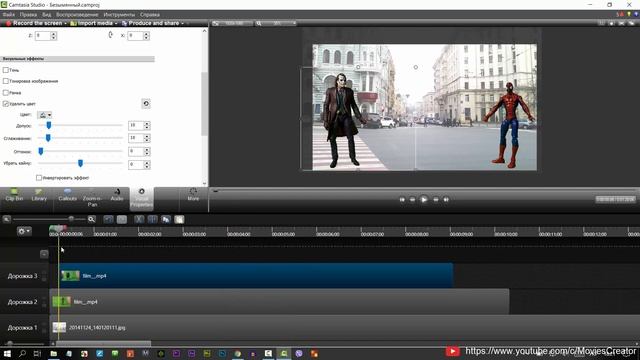Viewport: 640px width, 360px height.
Task: Click the timeline Cut icon
Action: click(x=139, y=219)
